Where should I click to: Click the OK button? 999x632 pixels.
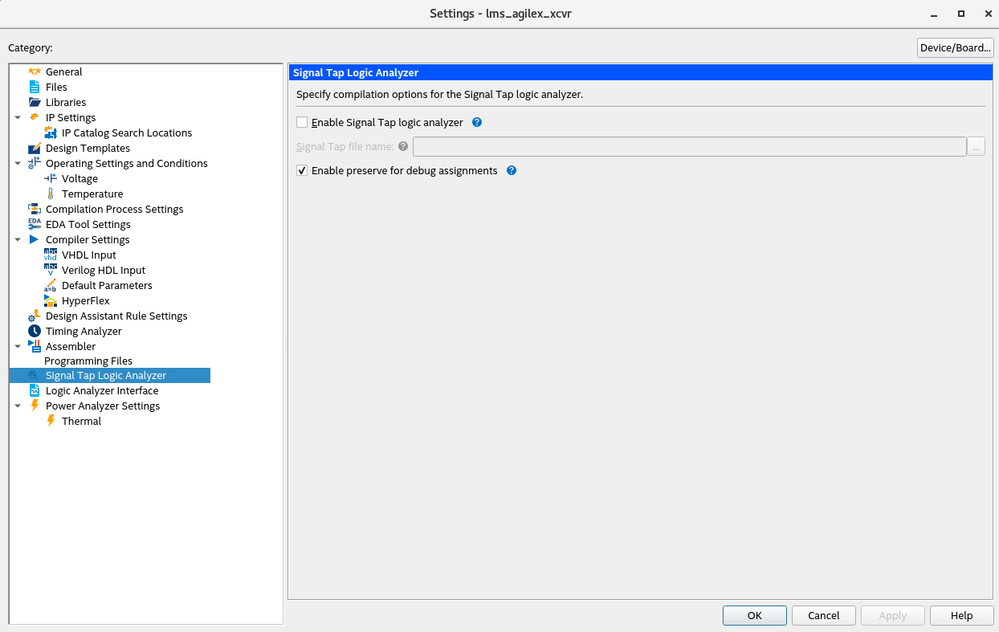click(754, 615)
